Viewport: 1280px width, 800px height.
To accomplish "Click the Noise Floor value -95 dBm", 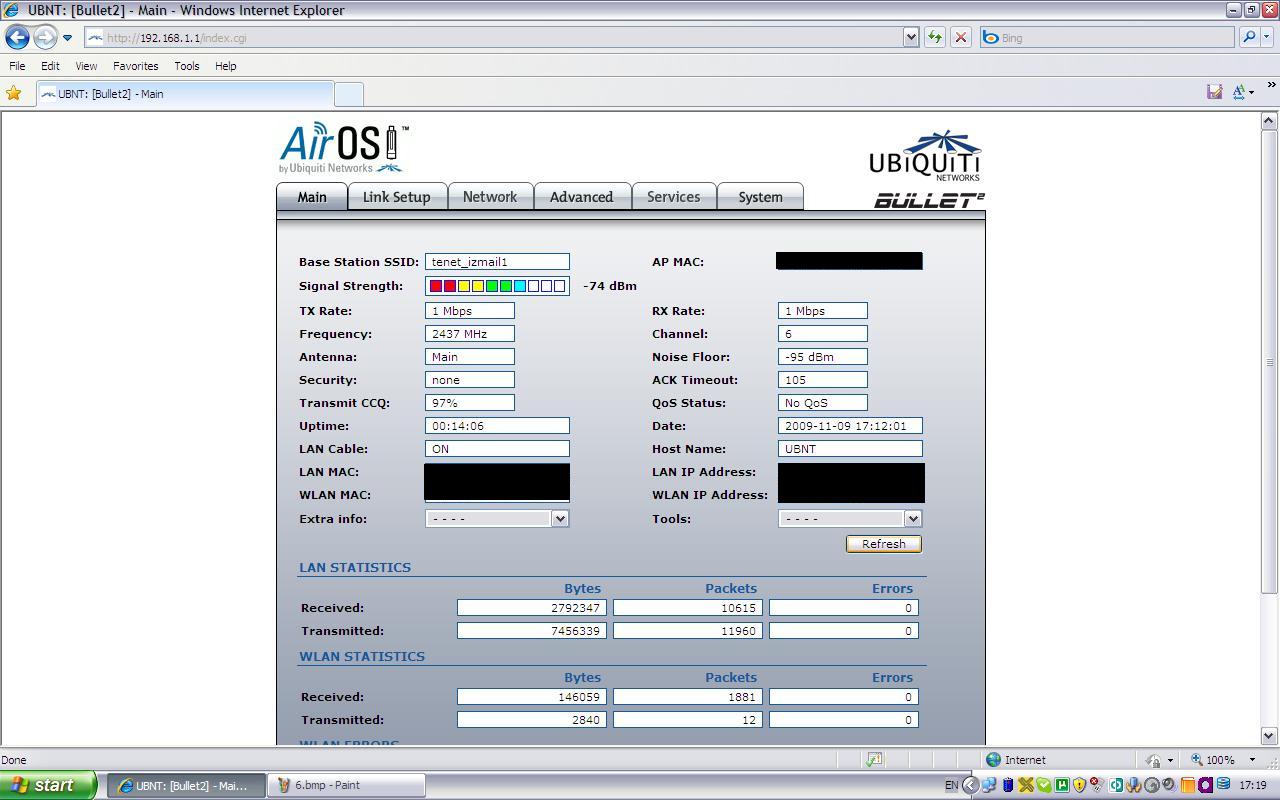I will coord(822,357).
